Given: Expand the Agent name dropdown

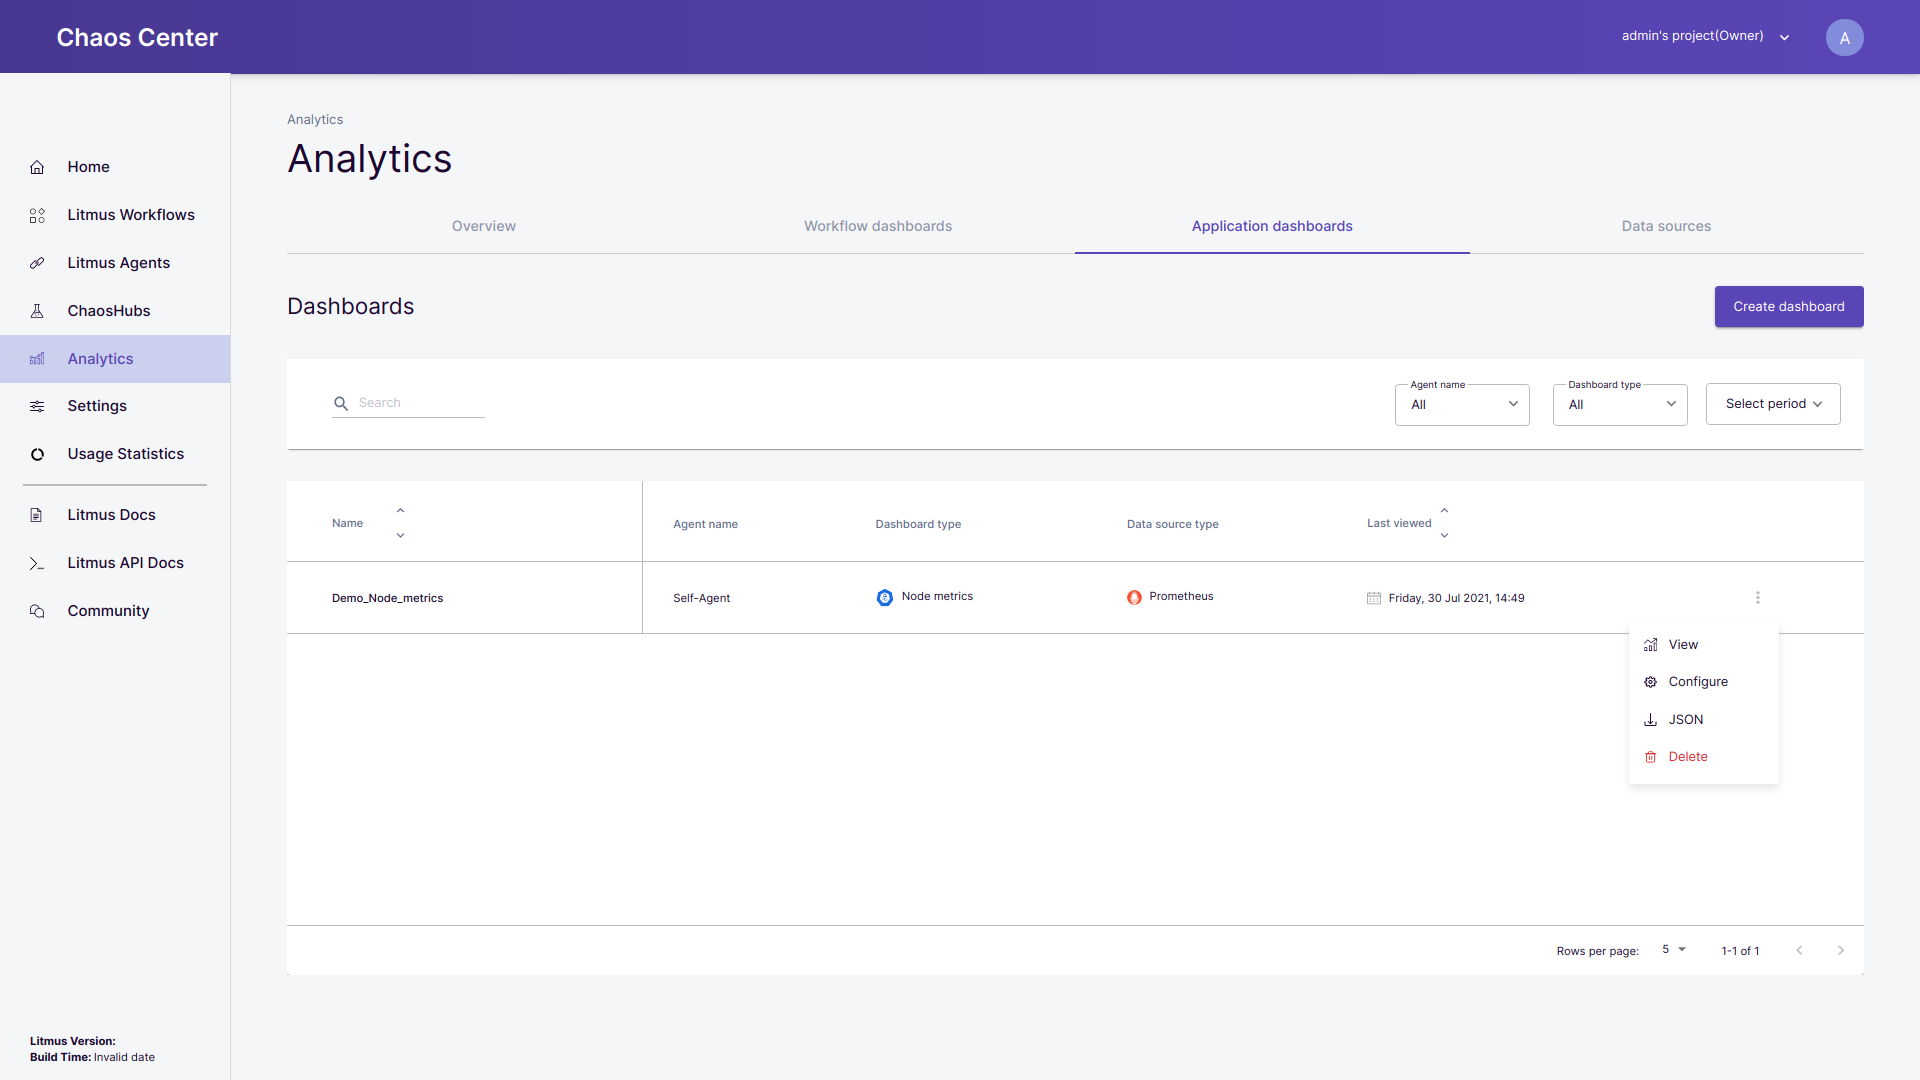Looking at the screenshot, I should point(1462,404).
